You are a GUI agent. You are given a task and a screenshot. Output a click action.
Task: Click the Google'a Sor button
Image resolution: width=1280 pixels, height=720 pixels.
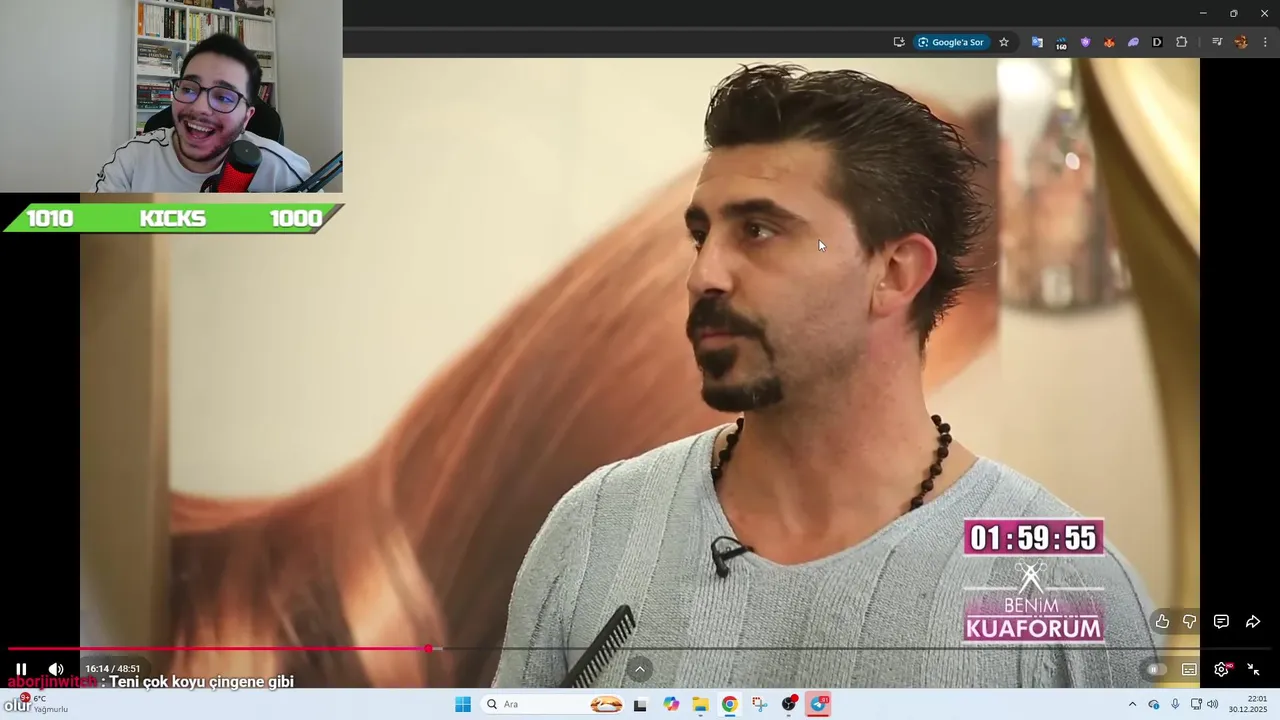951,42
